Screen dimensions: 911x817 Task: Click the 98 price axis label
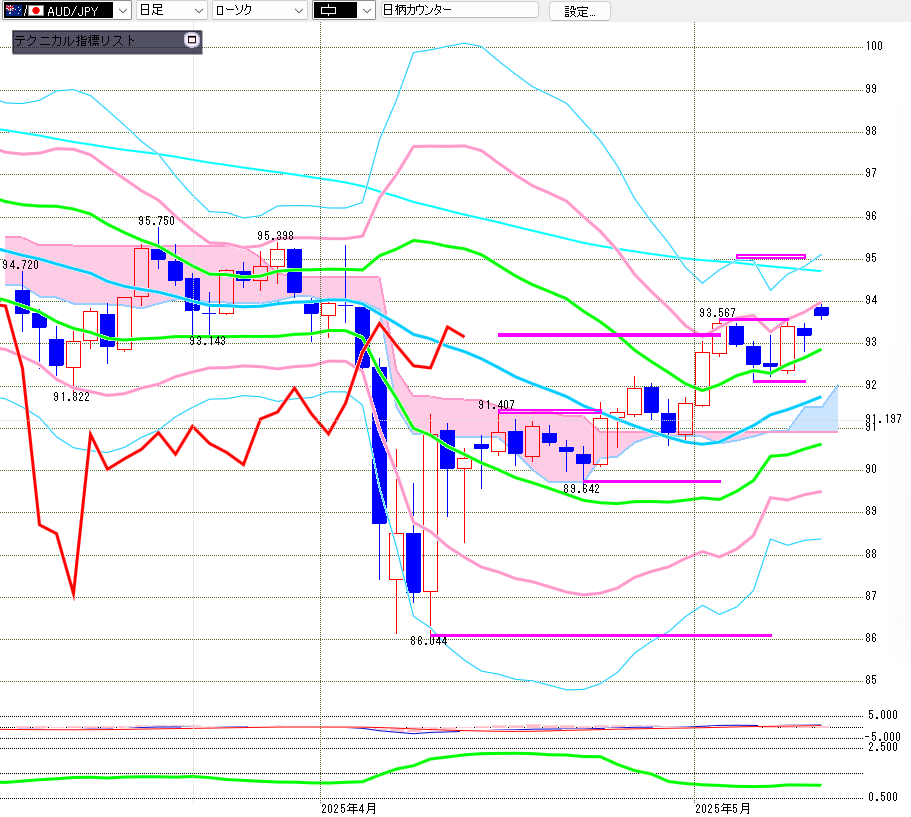(x=871, y=131)
